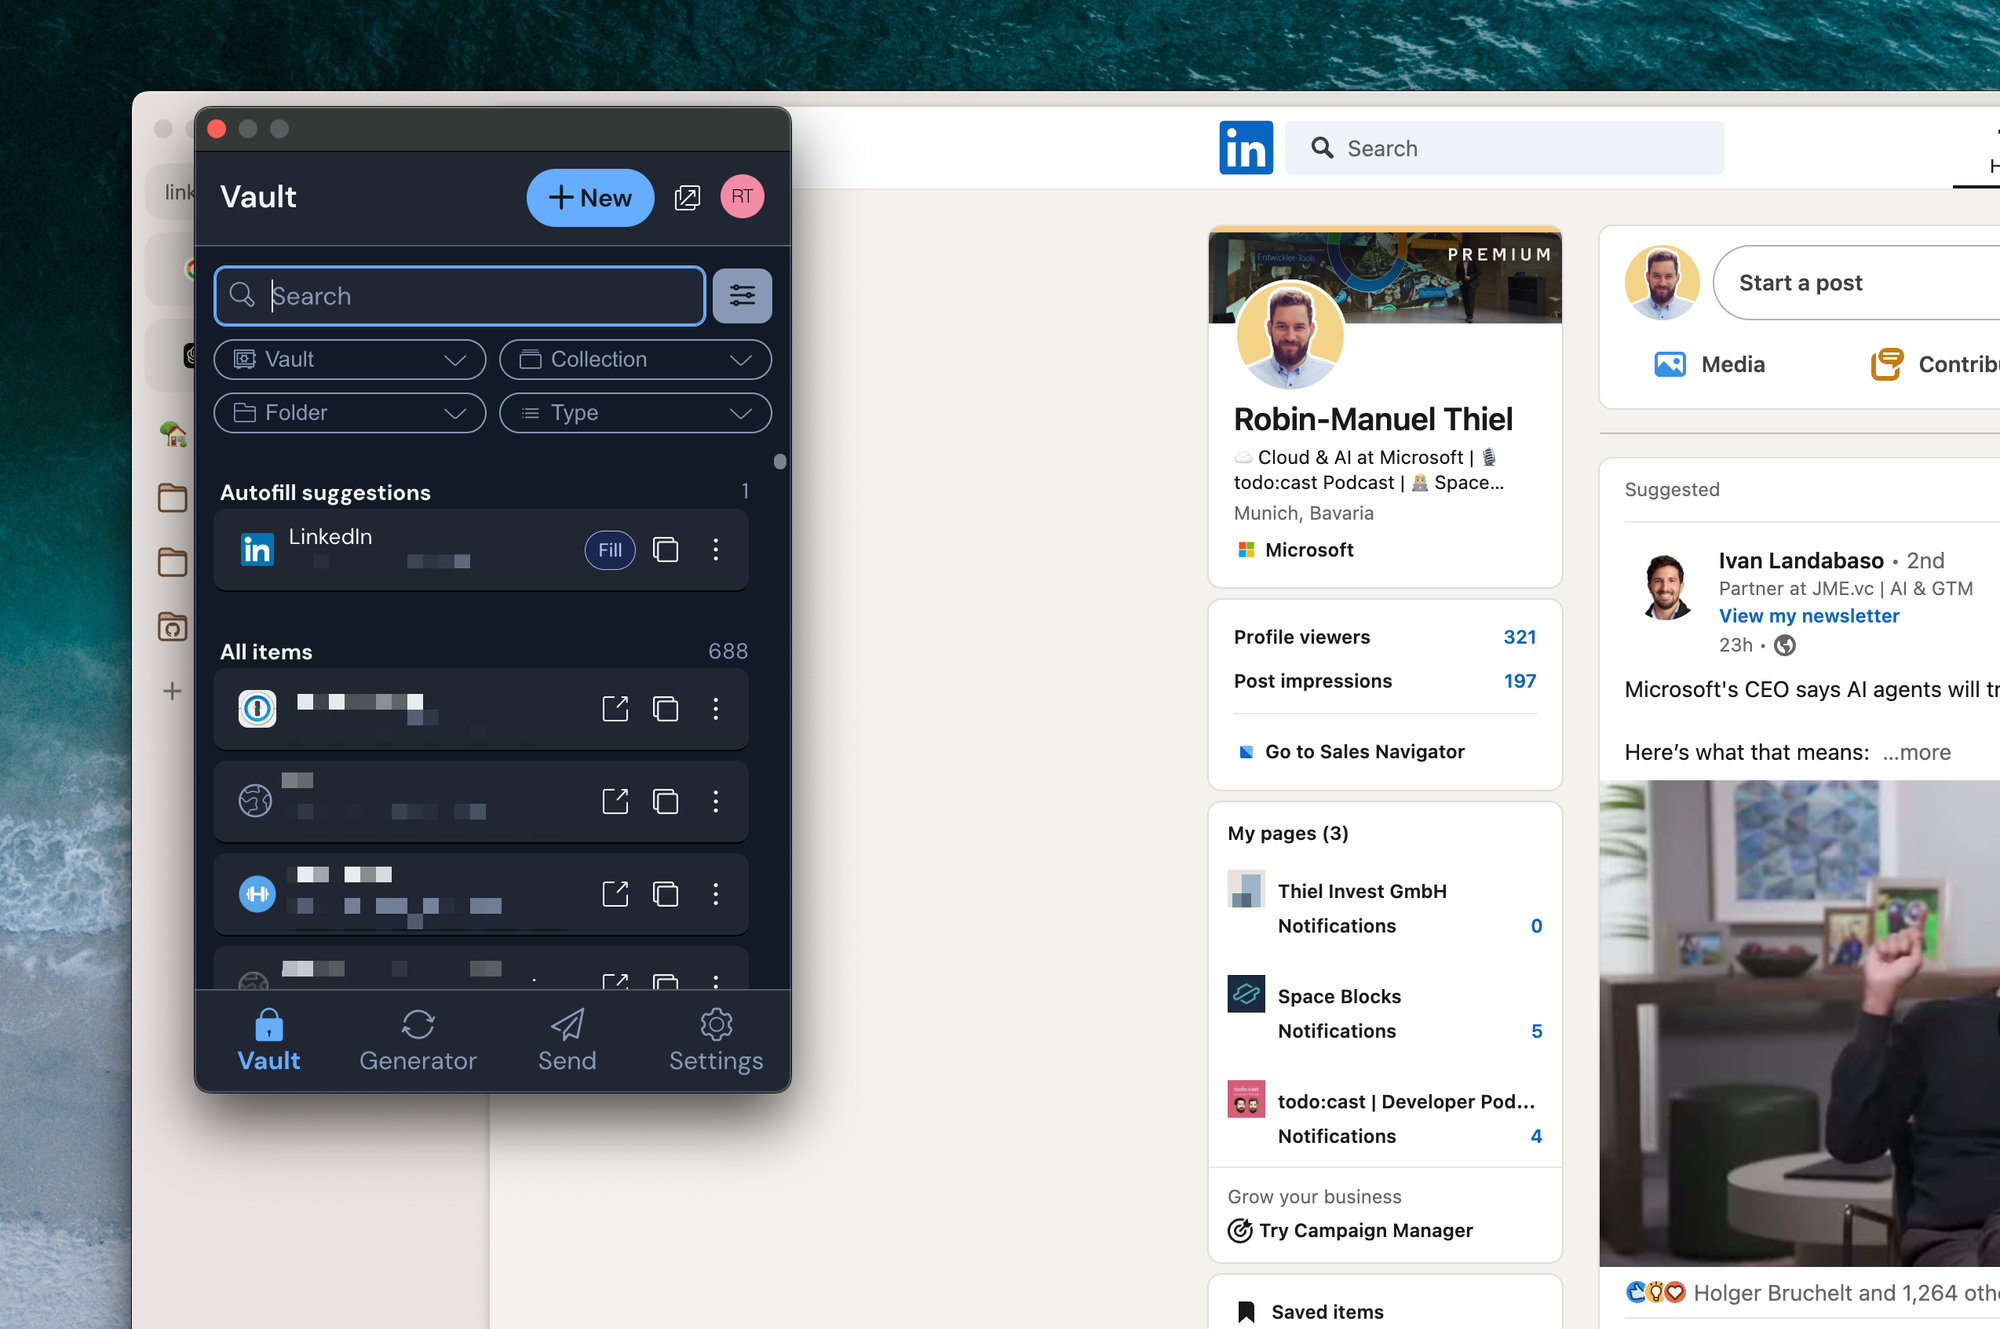Open todo:cast Developer Podcast page

click(1406, 1101)
